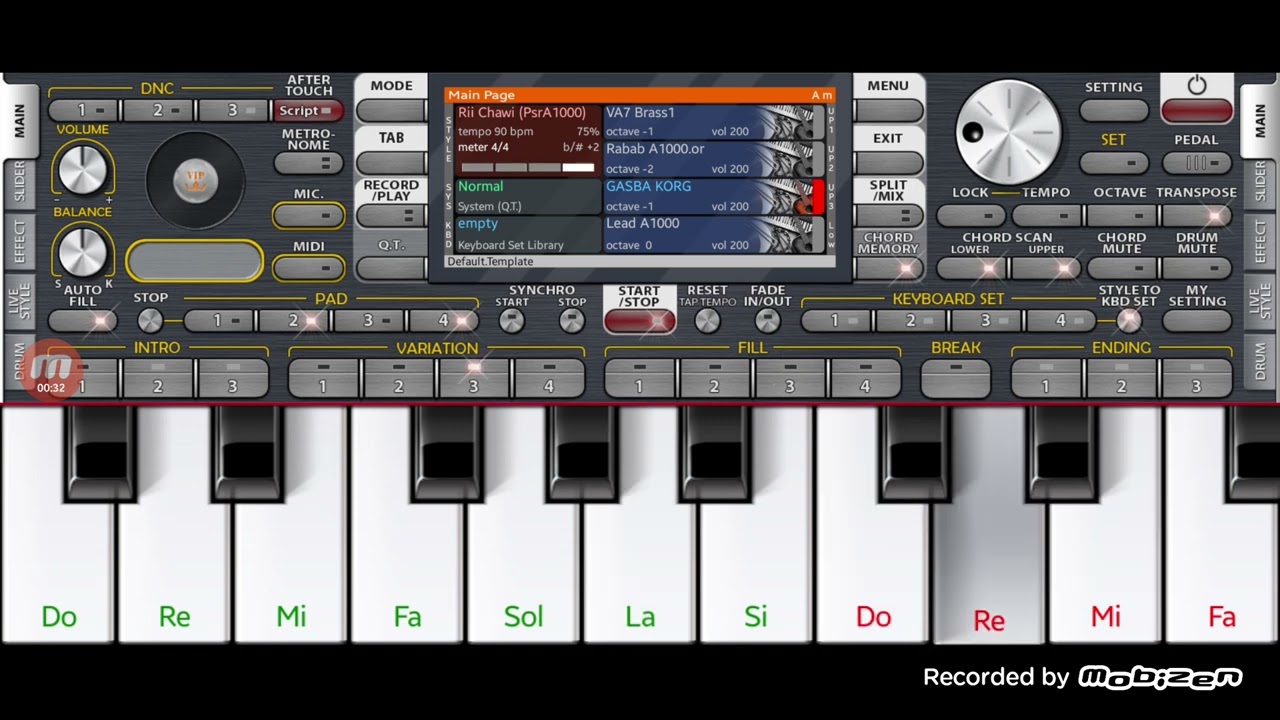Image resolution: width=1280 pixels, height=720 pixels.
Task: Toggle the Auto Fill button
Action: (x=83, y=321)
